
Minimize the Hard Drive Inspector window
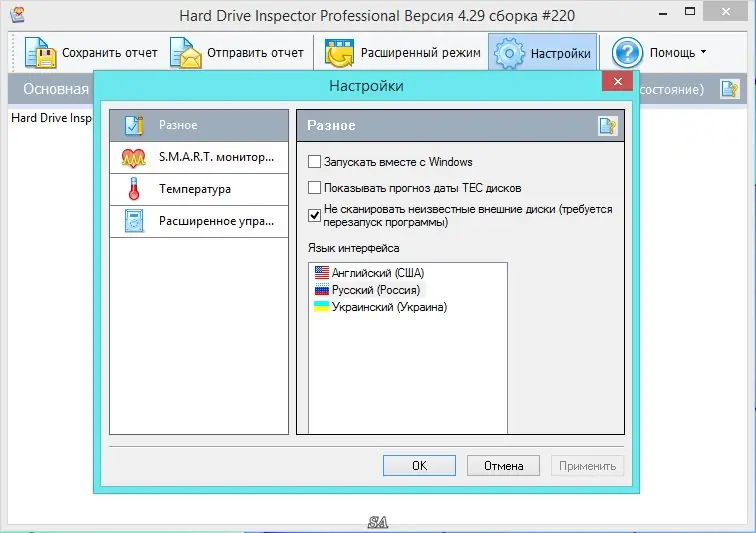[x=663, y=14]
